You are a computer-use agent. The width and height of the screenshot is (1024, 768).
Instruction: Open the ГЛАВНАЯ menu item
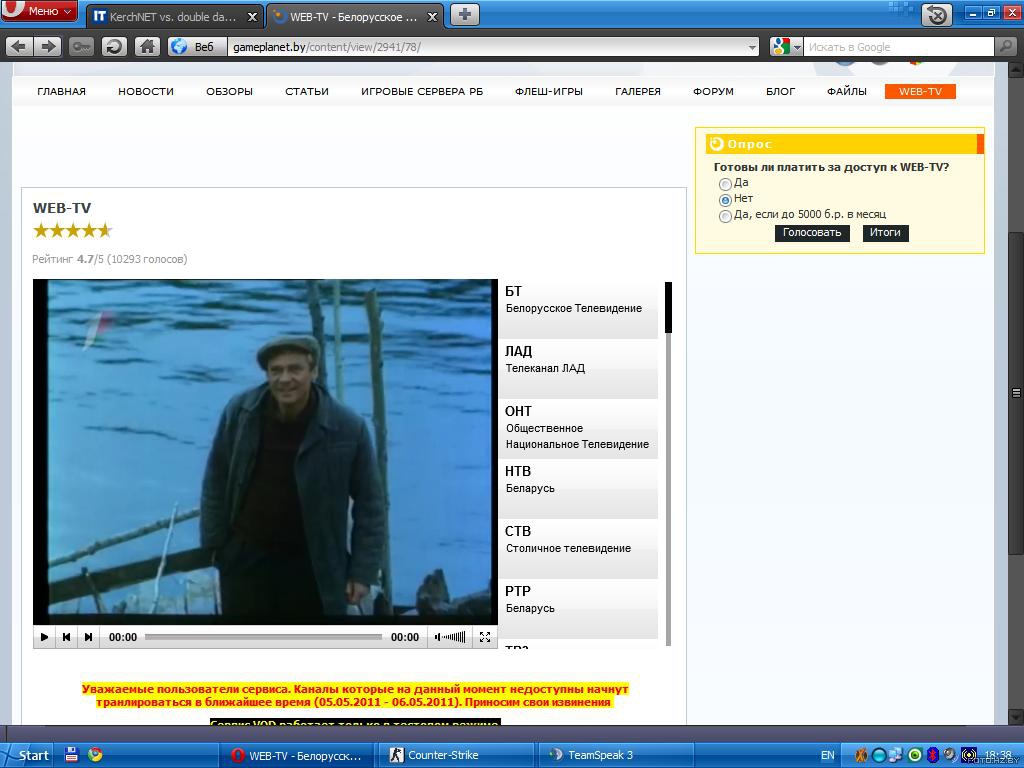(x=61, y=91)
